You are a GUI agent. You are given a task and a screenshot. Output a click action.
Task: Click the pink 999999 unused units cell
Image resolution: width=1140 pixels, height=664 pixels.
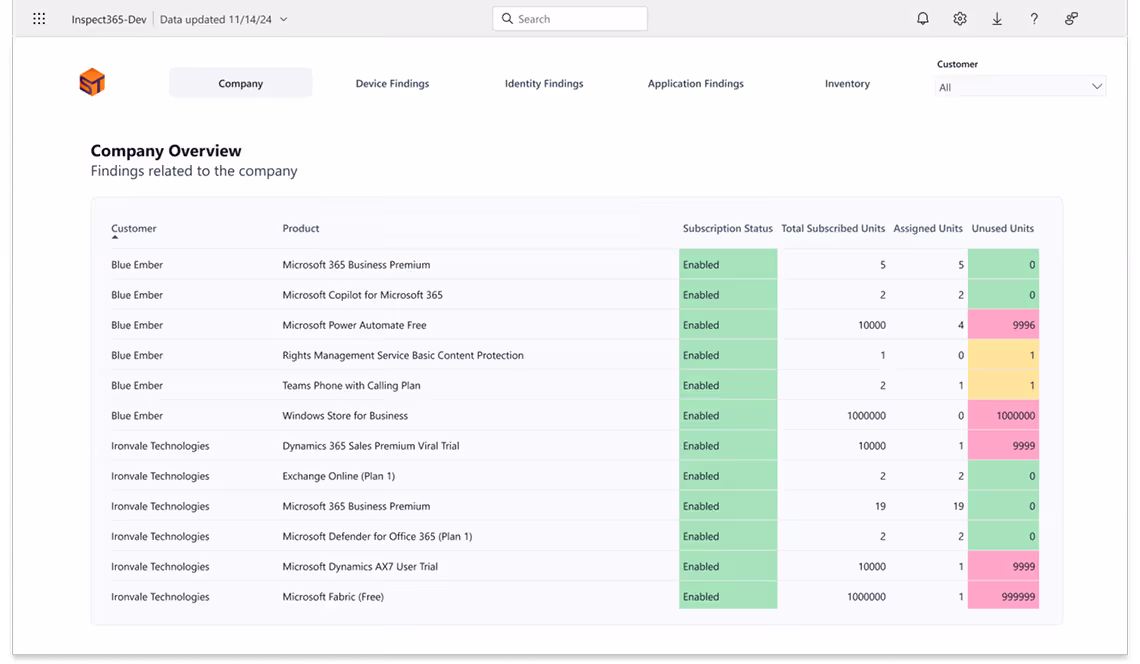(x=1003, y=596)
